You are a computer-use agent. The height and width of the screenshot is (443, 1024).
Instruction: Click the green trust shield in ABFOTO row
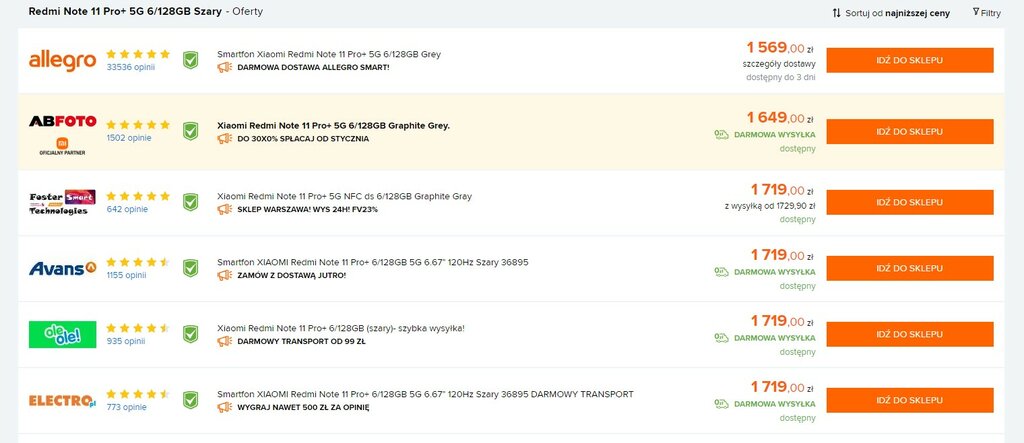190,131
